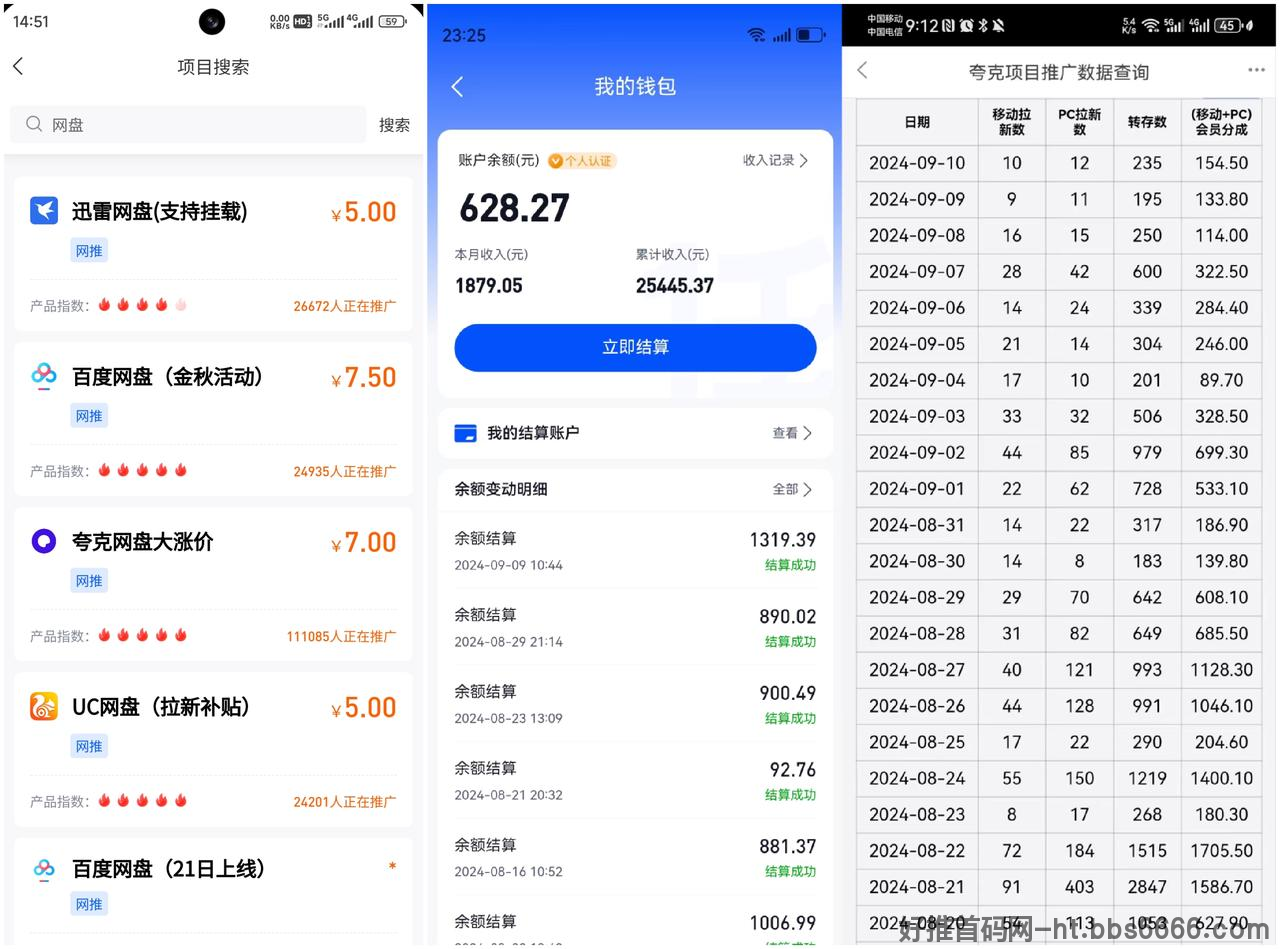
Task: Tap the 立即结算 button
Action: tap(635, 347)
